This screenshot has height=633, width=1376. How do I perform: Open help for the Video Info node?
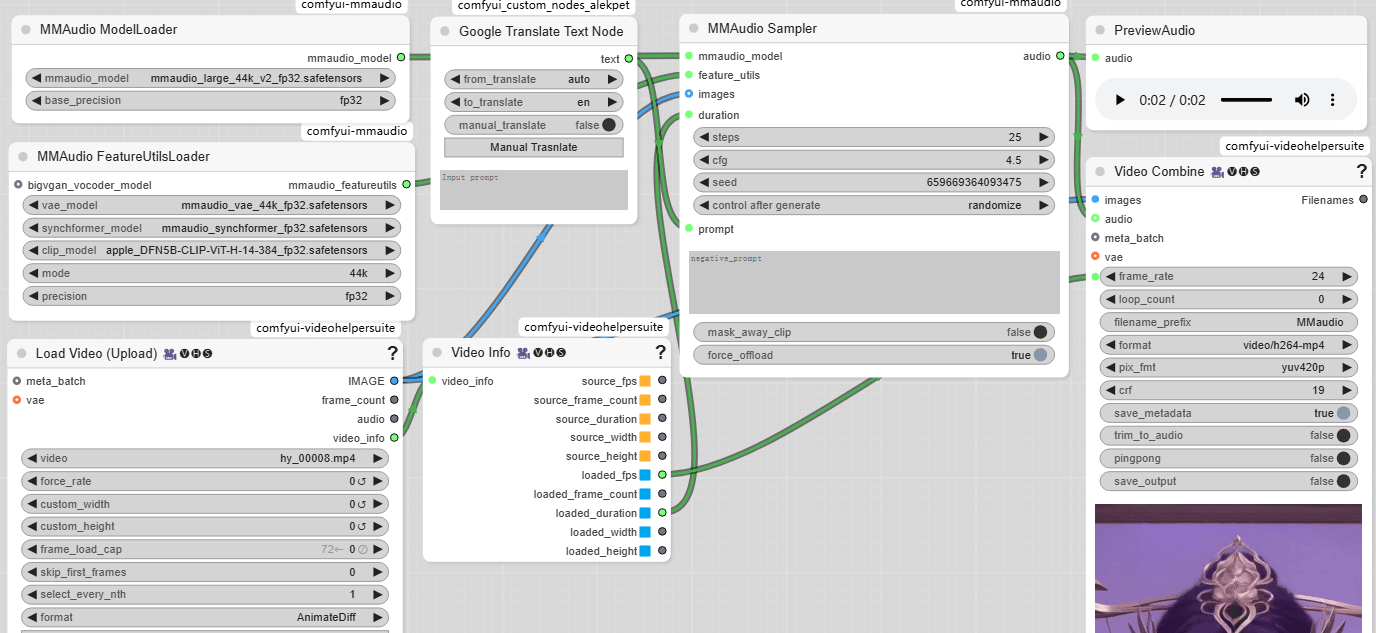(660, 352)
